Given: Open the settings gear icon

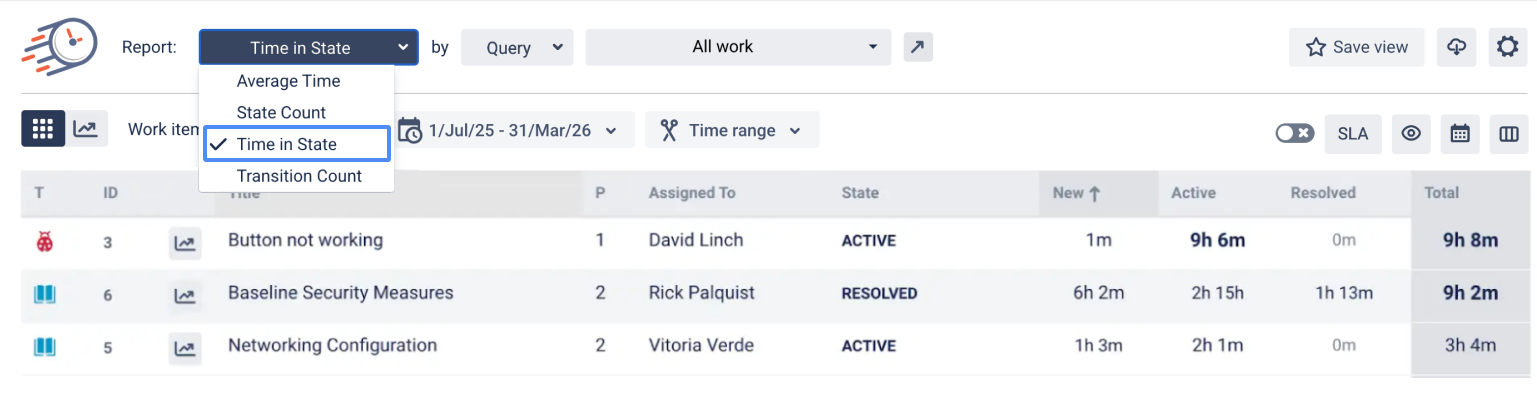Looking at the screenshot, I should tap(1507, 47).
